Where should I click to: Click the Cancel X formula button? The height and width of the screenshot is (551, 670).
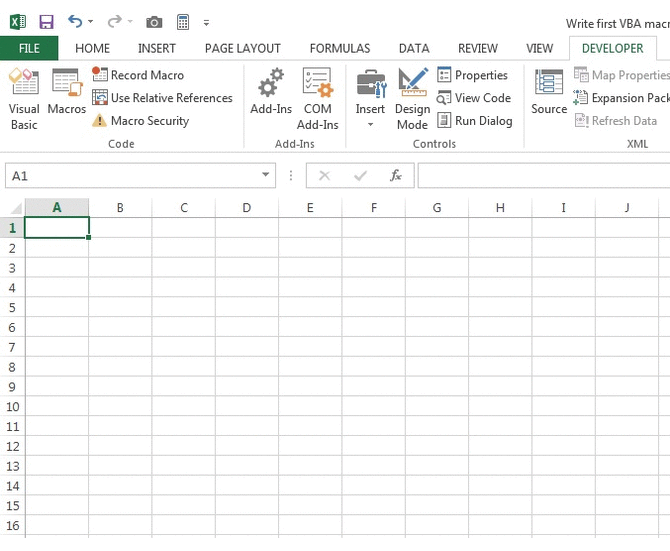coord(324,175)
